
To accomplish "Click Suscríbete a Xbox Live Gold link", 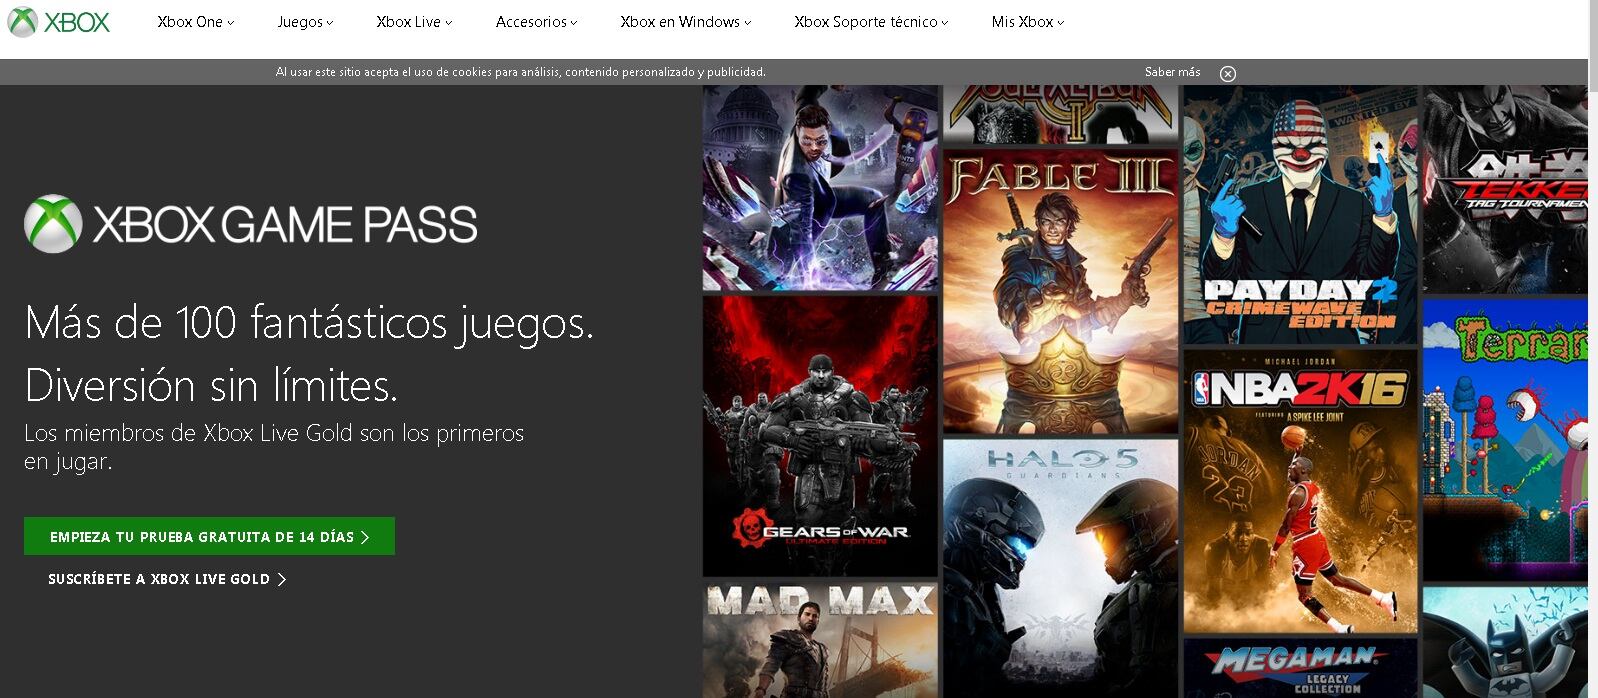I will [167, 579].
